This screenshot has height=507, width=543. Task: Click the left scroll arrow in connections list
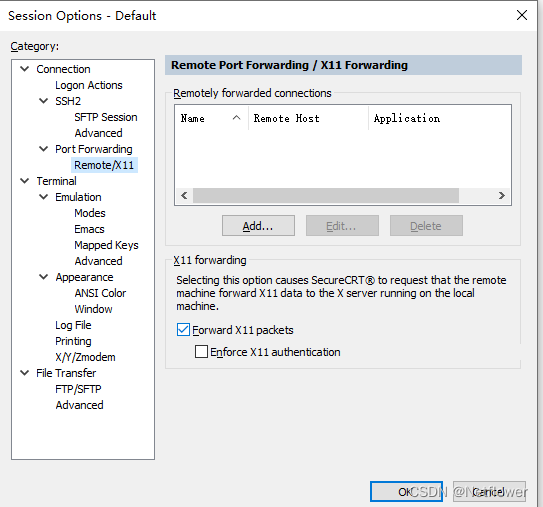tap(184, 196)
